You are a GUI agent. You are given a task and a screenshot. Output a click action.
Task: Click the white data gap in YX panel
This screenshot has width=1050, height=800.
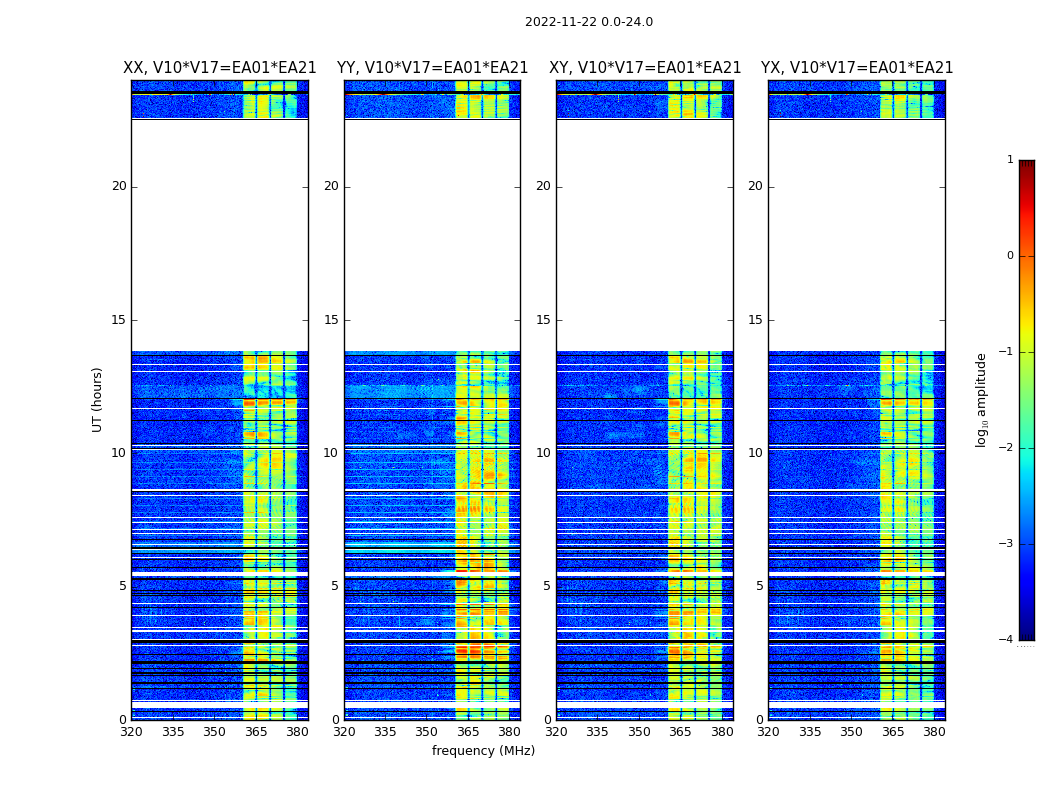click(x=856, y=235)
